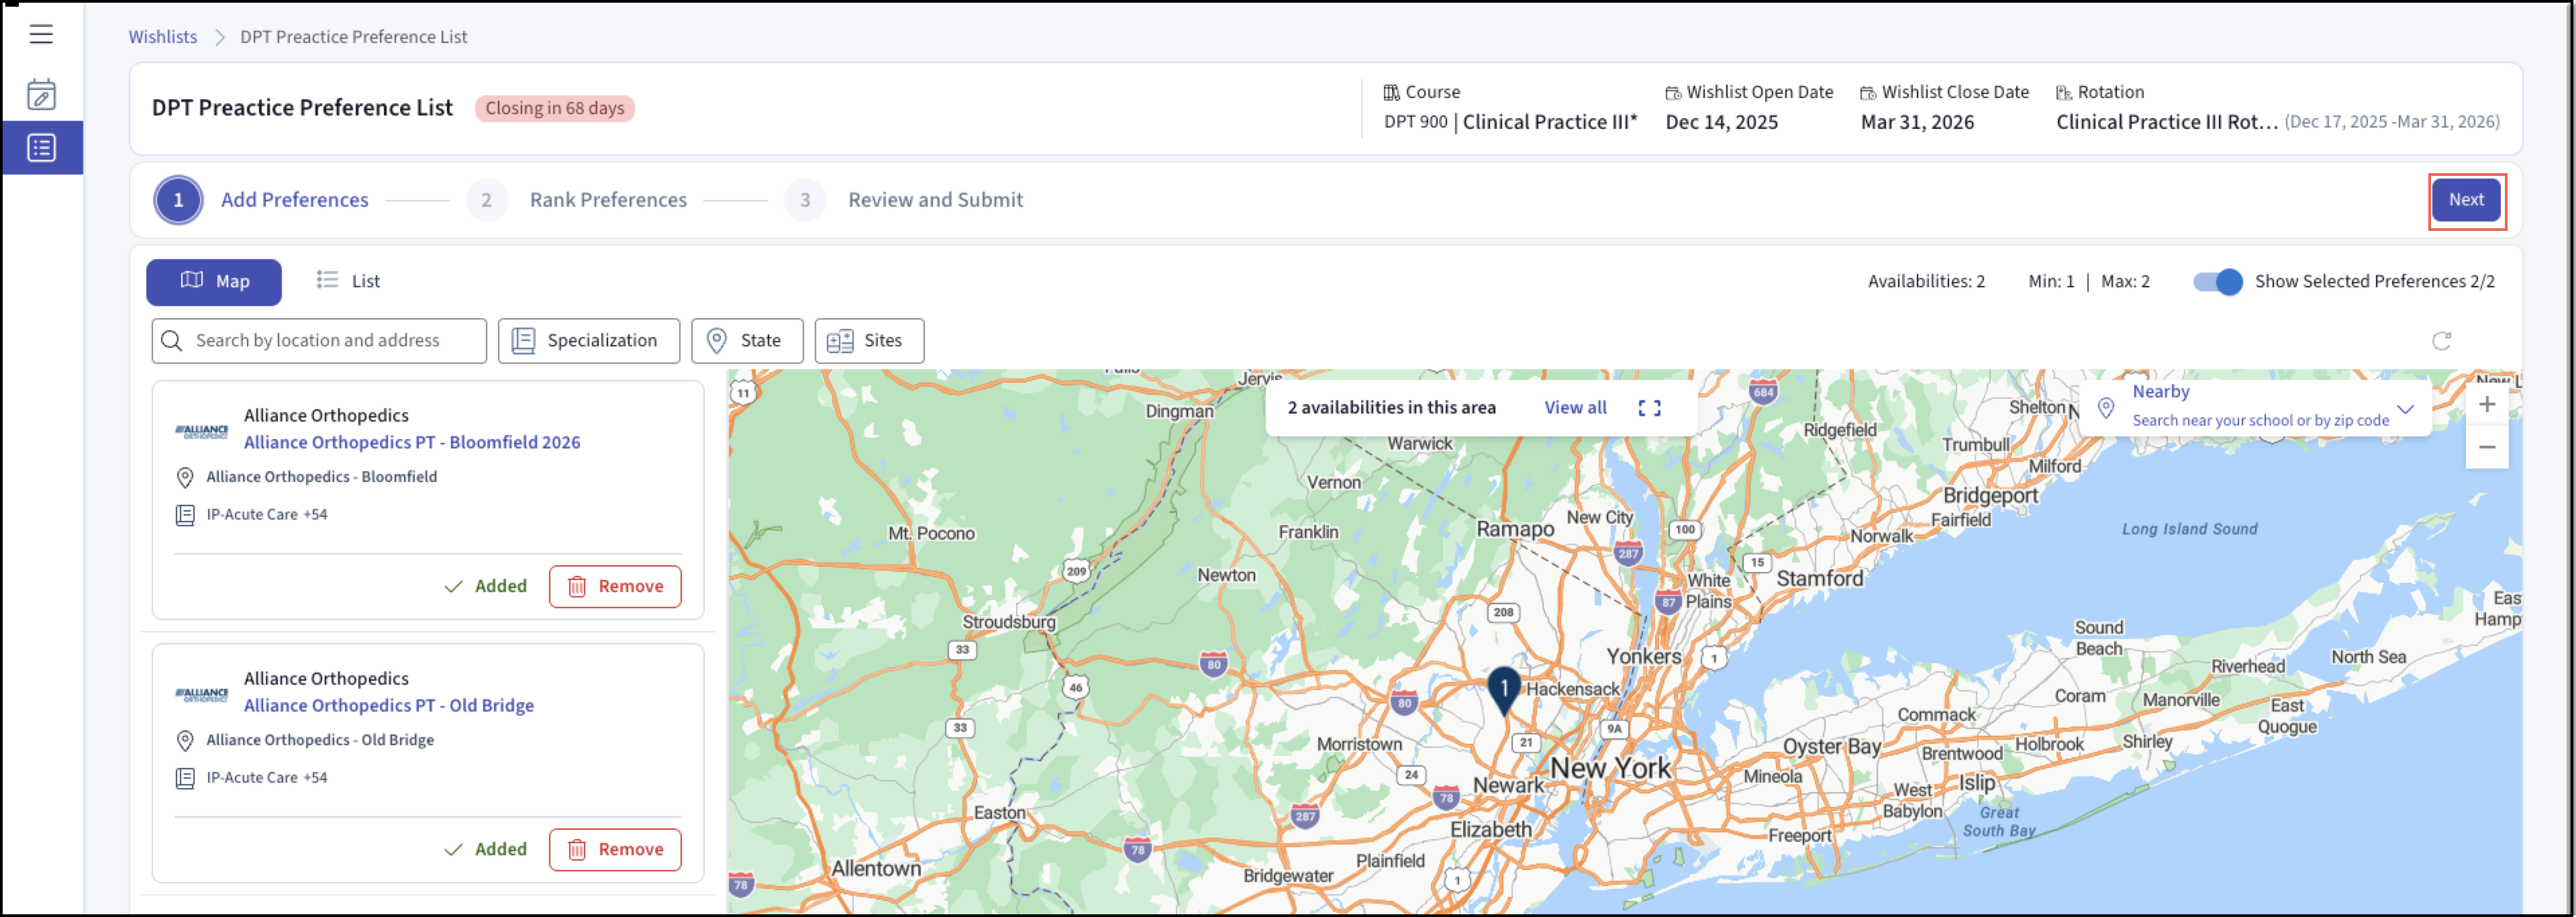Click specialization icon on Old Bridge card
This screenshot has height=917, width=2576.
click(x=185, y=779)
